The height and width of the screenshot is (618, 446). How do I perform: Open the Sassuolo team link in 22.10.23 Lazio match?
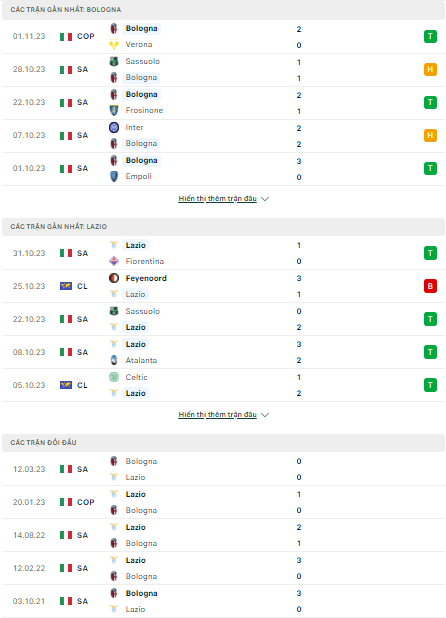pyautogui.click(x=143, y=311)
